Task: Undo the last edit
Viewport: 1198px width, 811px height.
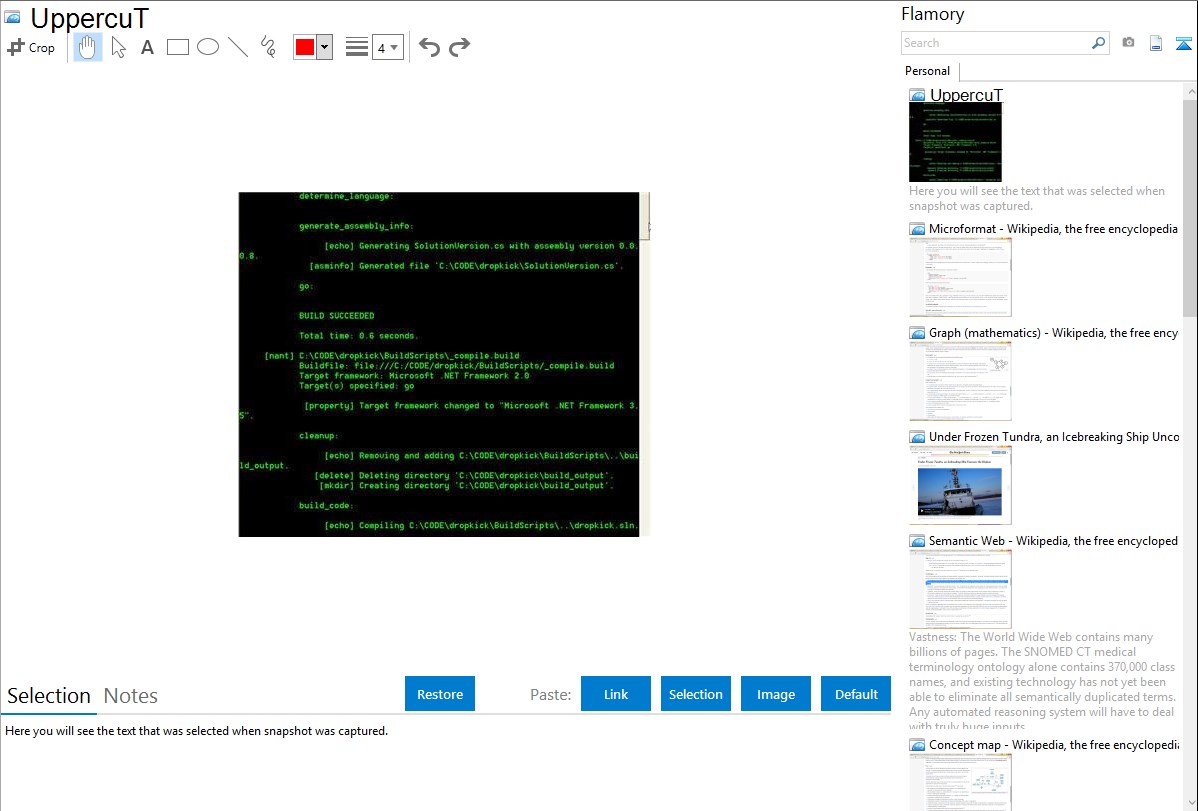Action: (x=429, y=47)
